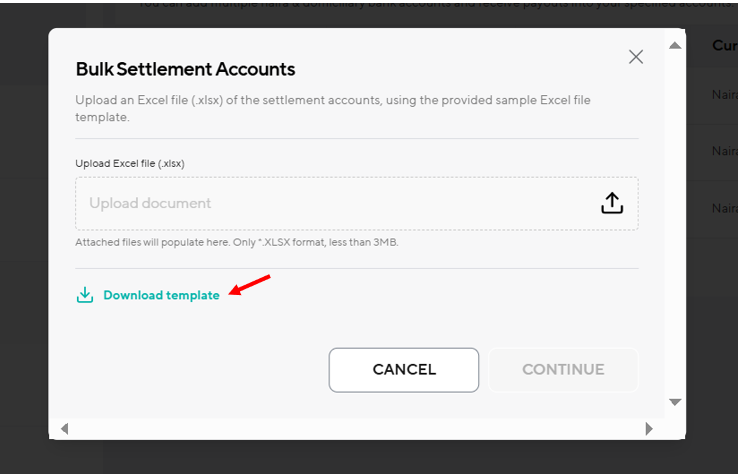Click the scroll up arrow

[675, 45]
